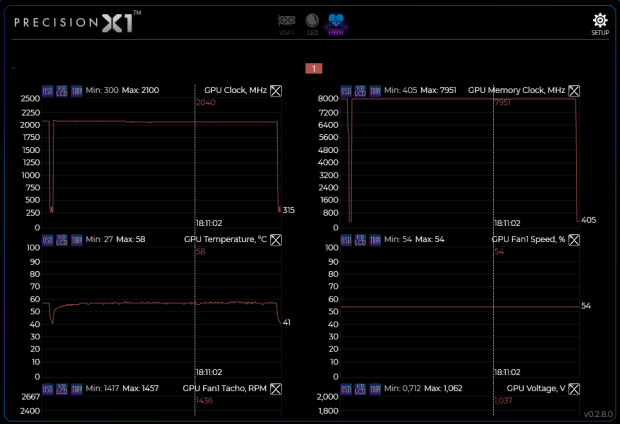The width and height of the screenshot is (620, 424).
Task: Toggle KB LCD for GPU Fan1 Speed graph
Action: pos(360,240)
